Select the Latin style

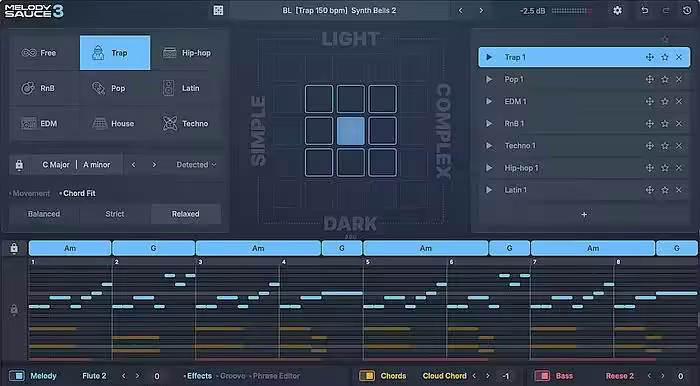(186, 88)
